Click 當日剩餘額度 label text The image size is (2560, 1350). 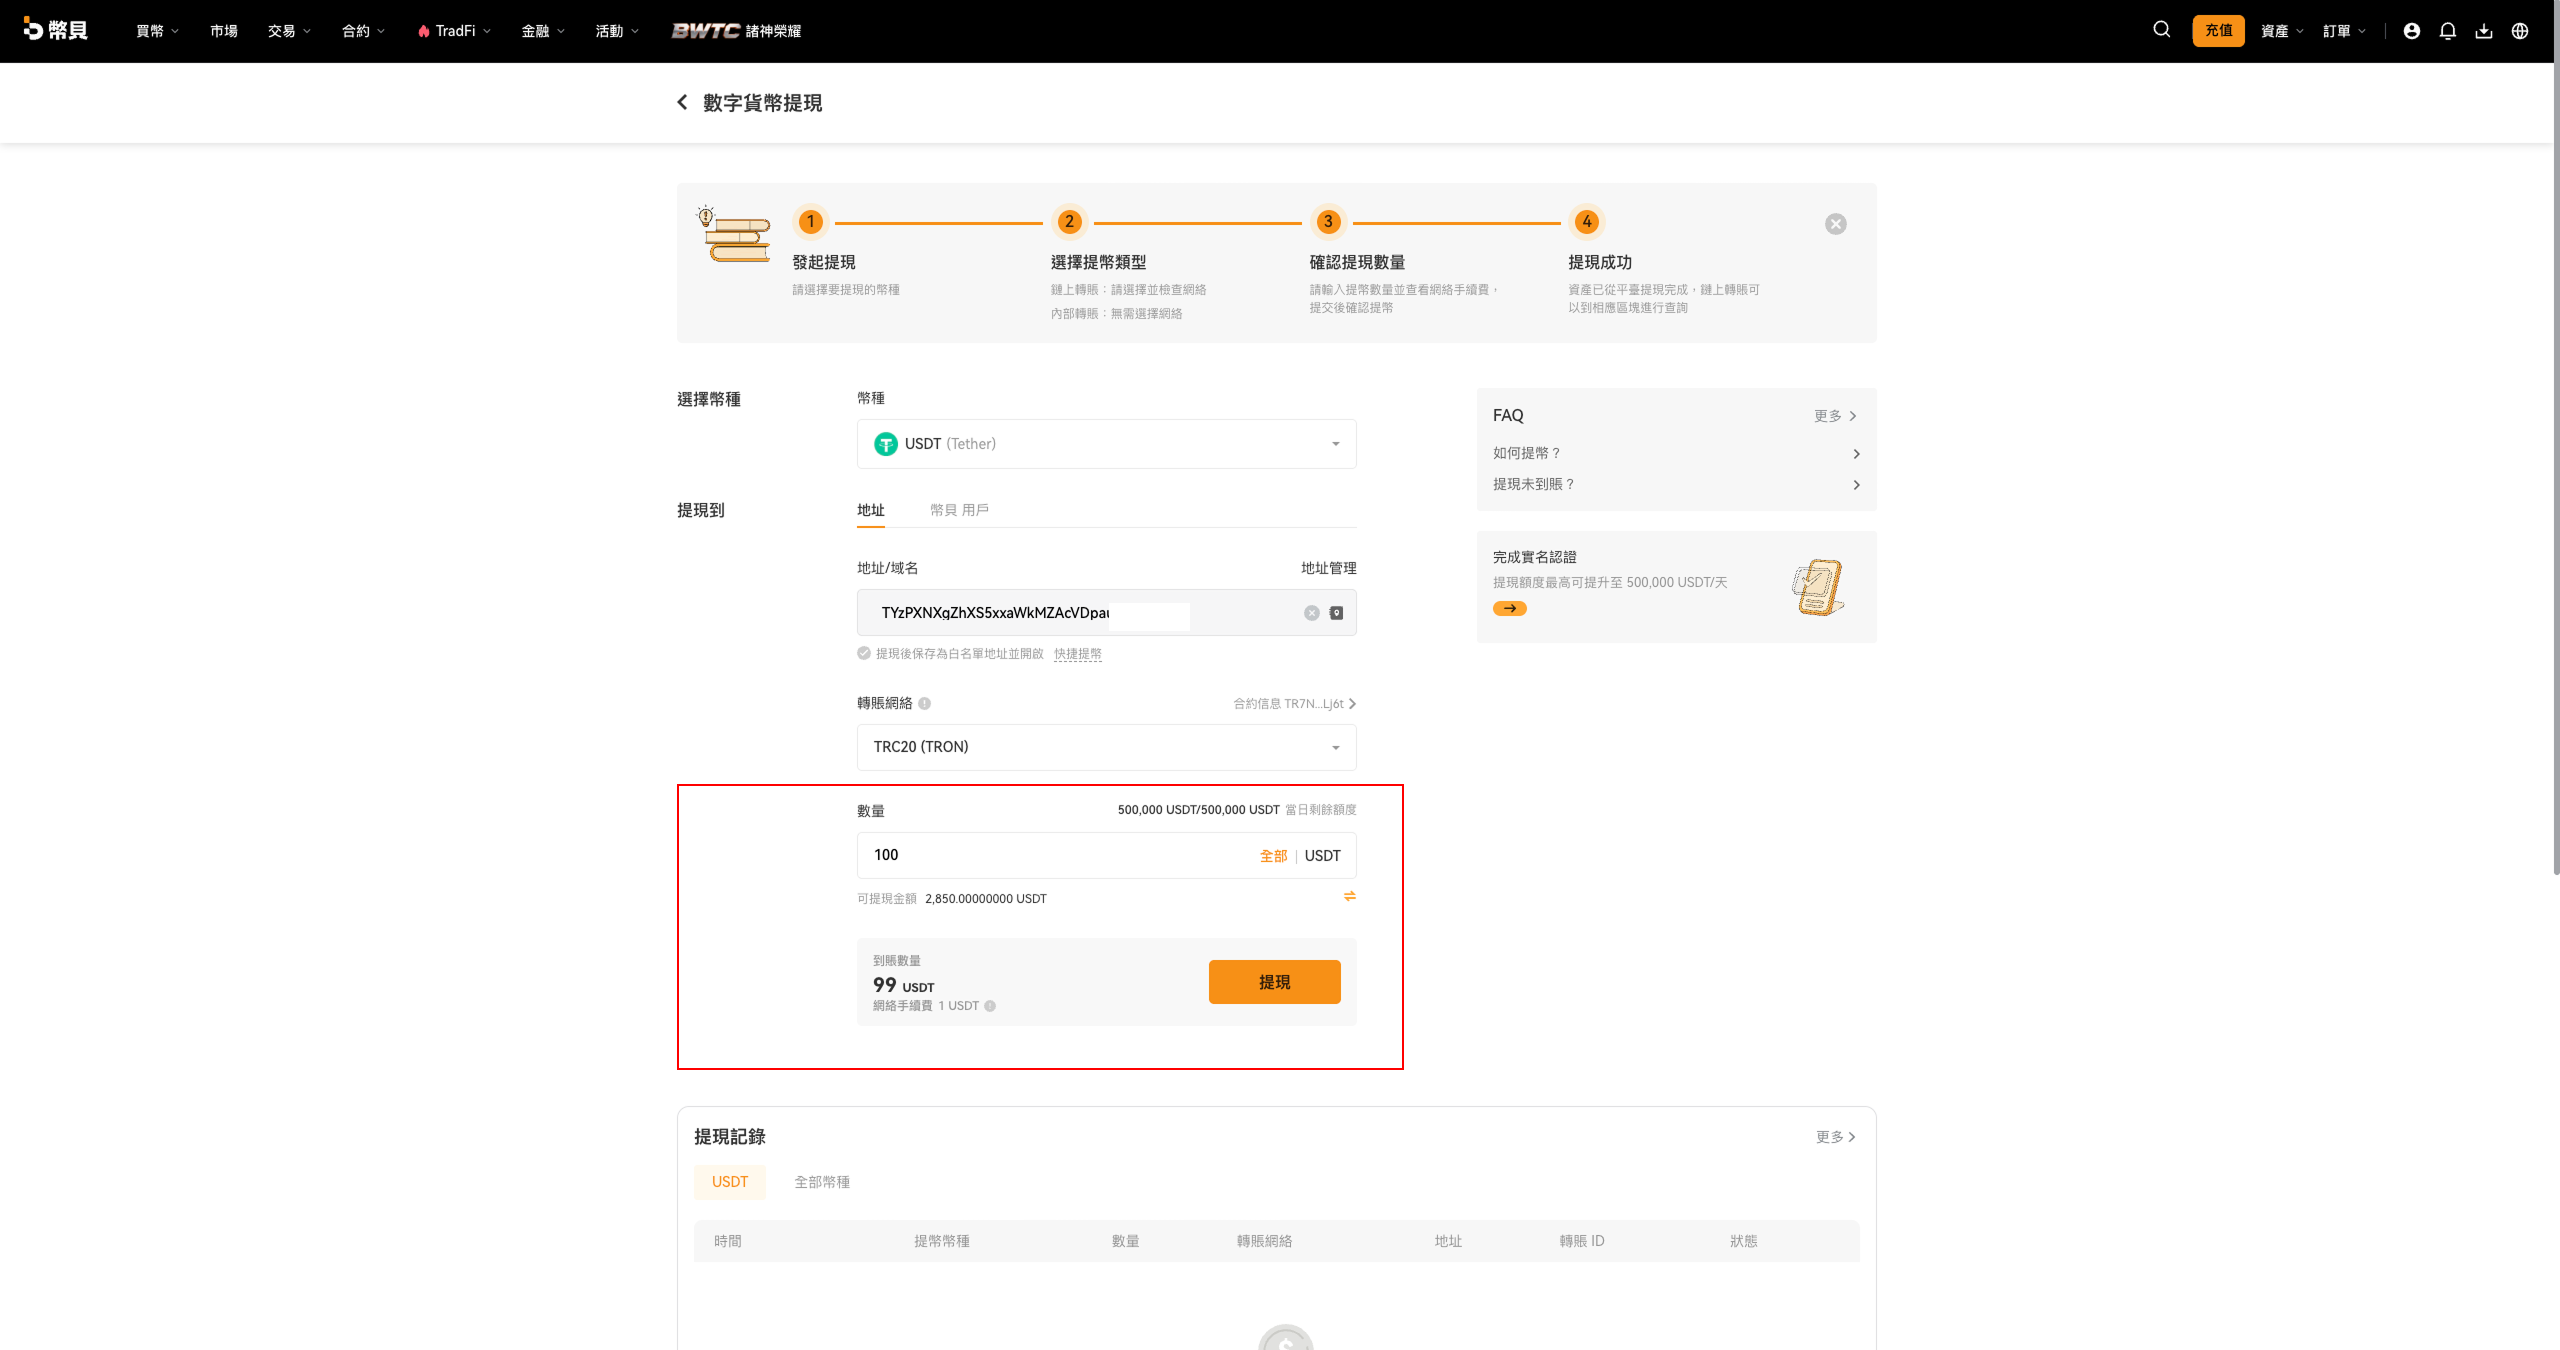(1320, 810)
